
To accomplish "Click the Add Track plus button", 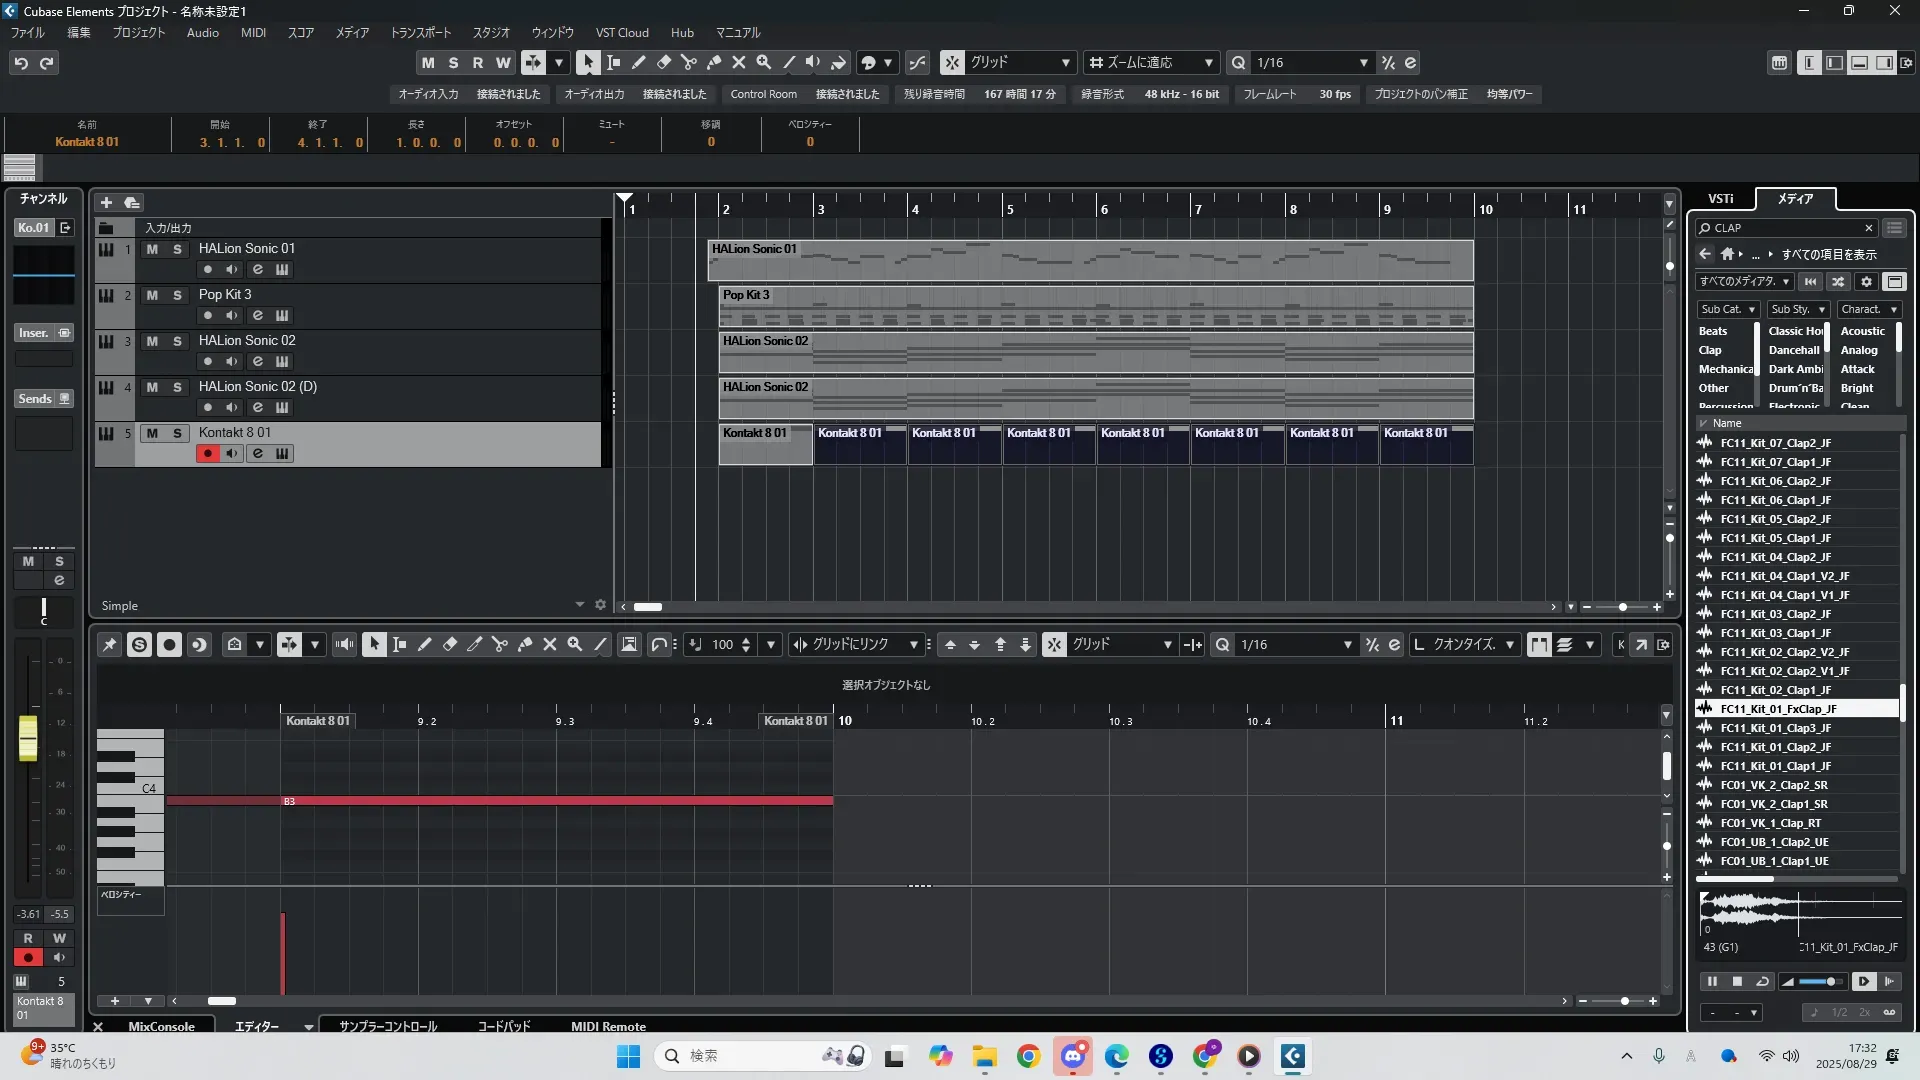I will click(106, 202).
